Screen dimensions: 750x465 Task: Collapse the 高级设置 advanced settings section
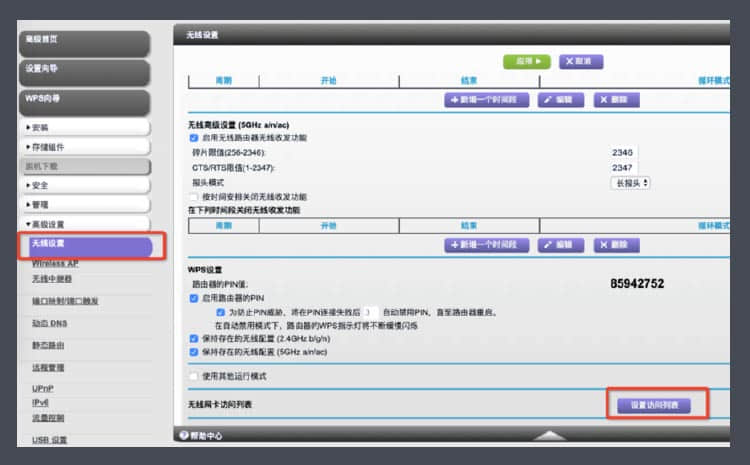coord(86,224)
